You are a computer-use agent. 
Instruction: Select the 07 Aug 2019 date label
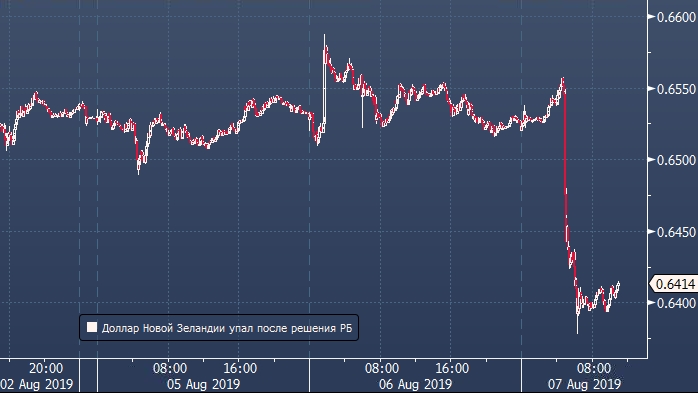coord(584,384)
